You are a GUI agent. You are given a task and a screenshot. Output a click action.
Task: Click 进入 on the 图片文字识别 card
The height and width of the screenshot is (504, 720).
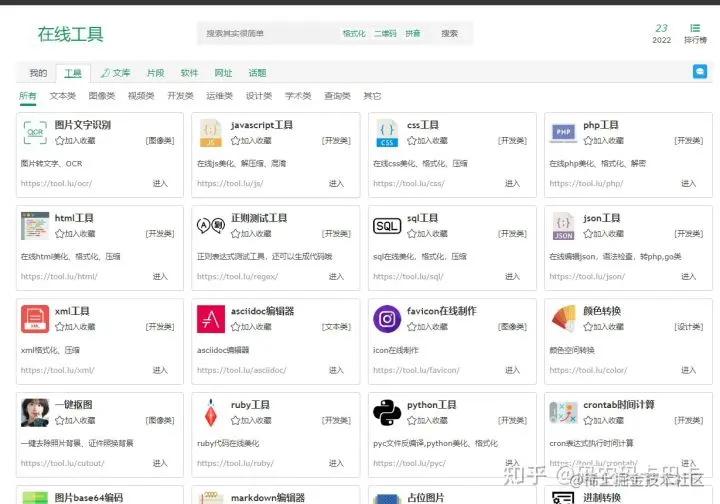[x=160, y=184]
